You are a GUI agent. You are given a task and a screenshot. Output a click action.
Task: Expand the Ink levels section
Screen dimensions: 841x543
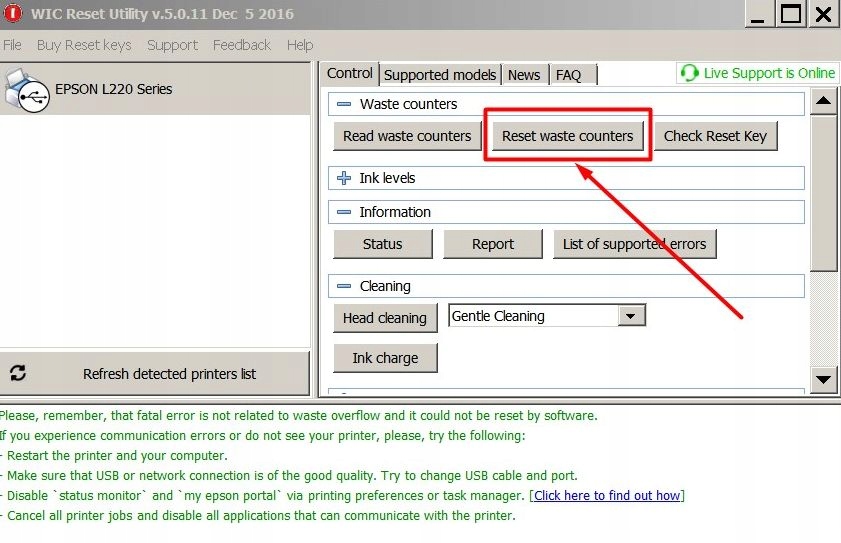tap(344, 178)
